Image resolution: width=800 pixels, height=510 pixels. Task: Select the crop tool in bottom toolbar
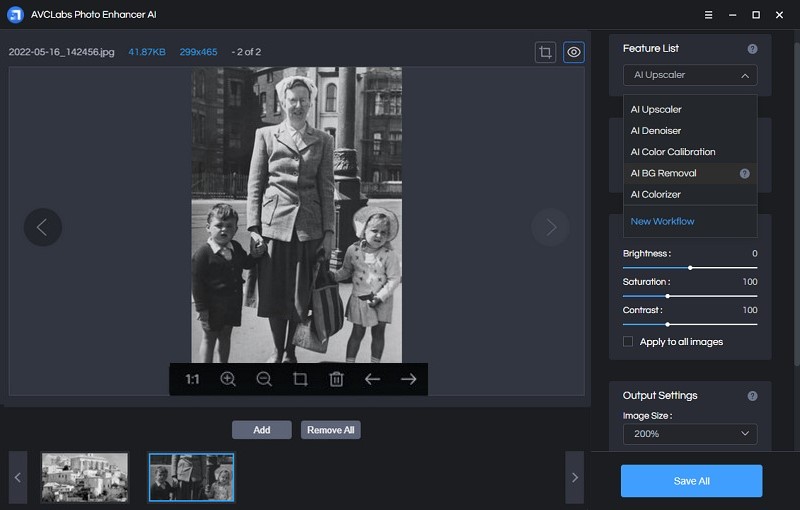(x=300, y=379)
